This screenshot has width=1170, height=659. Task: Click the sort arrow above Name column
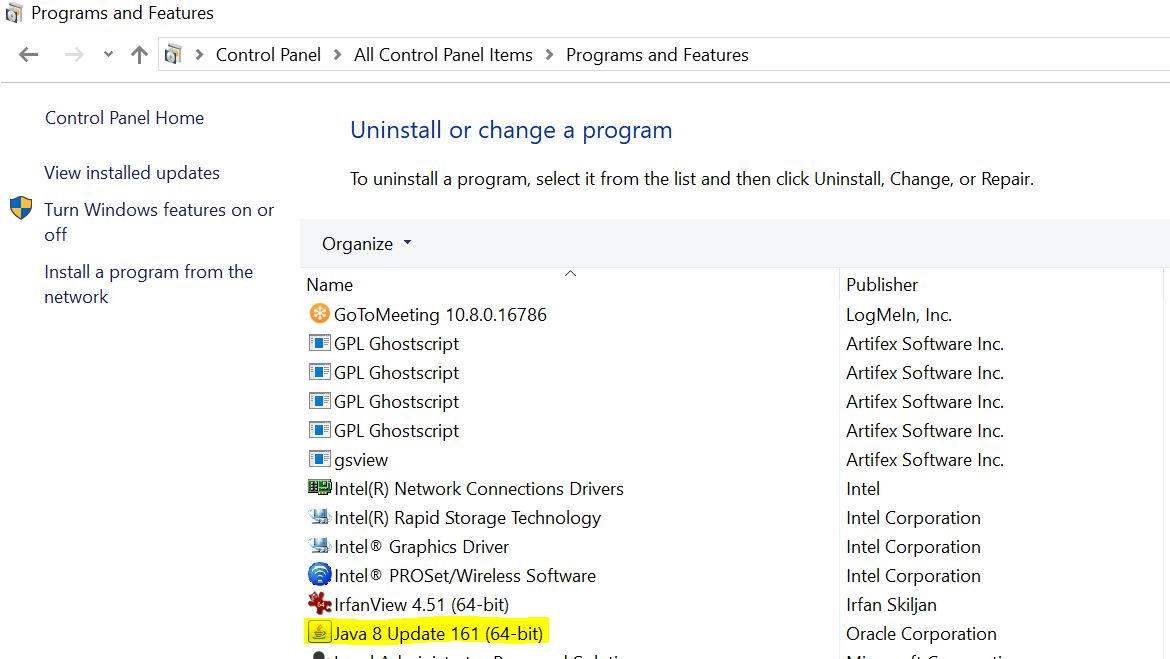570,273
